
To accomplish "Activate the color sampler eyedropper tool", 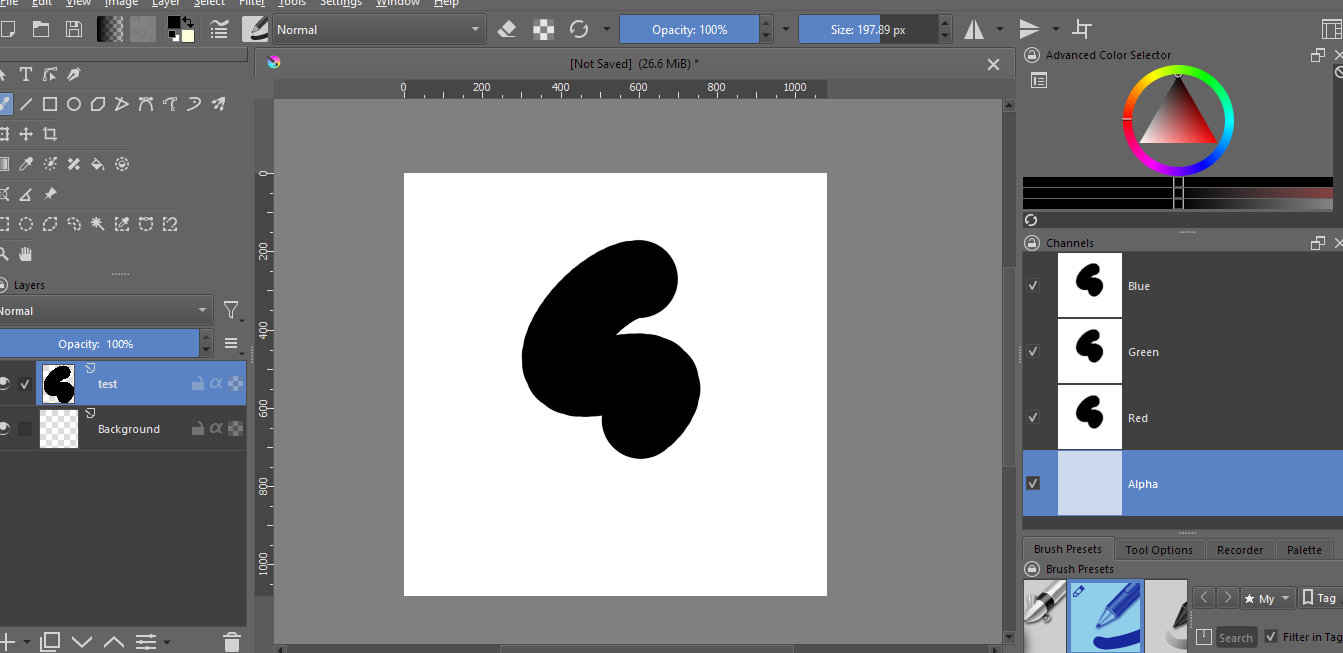I will point(26,164).
